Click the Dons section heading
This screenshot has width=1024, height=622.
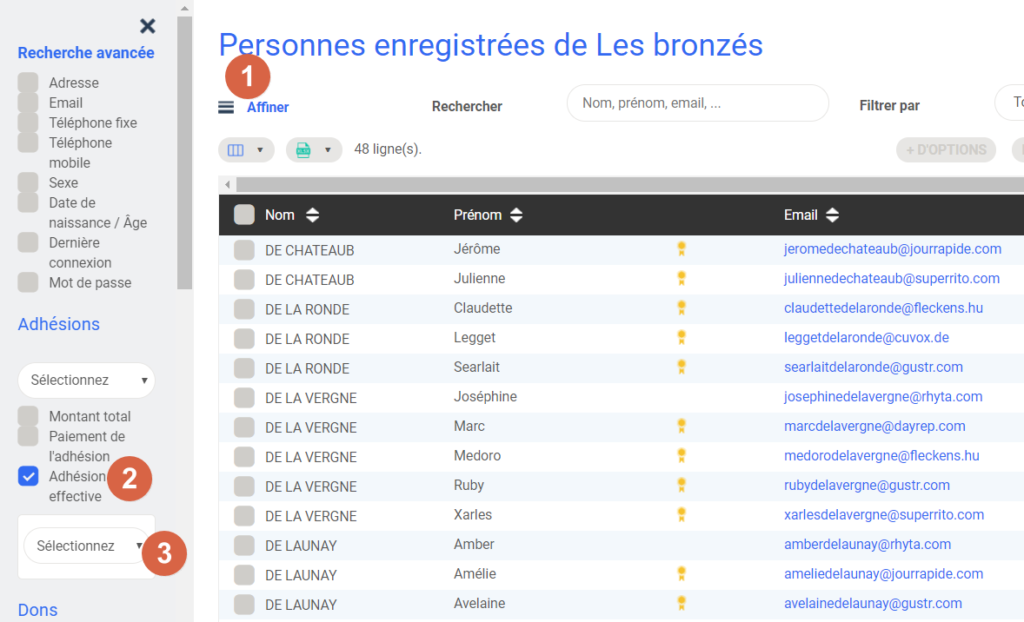[x=38, y=610]
